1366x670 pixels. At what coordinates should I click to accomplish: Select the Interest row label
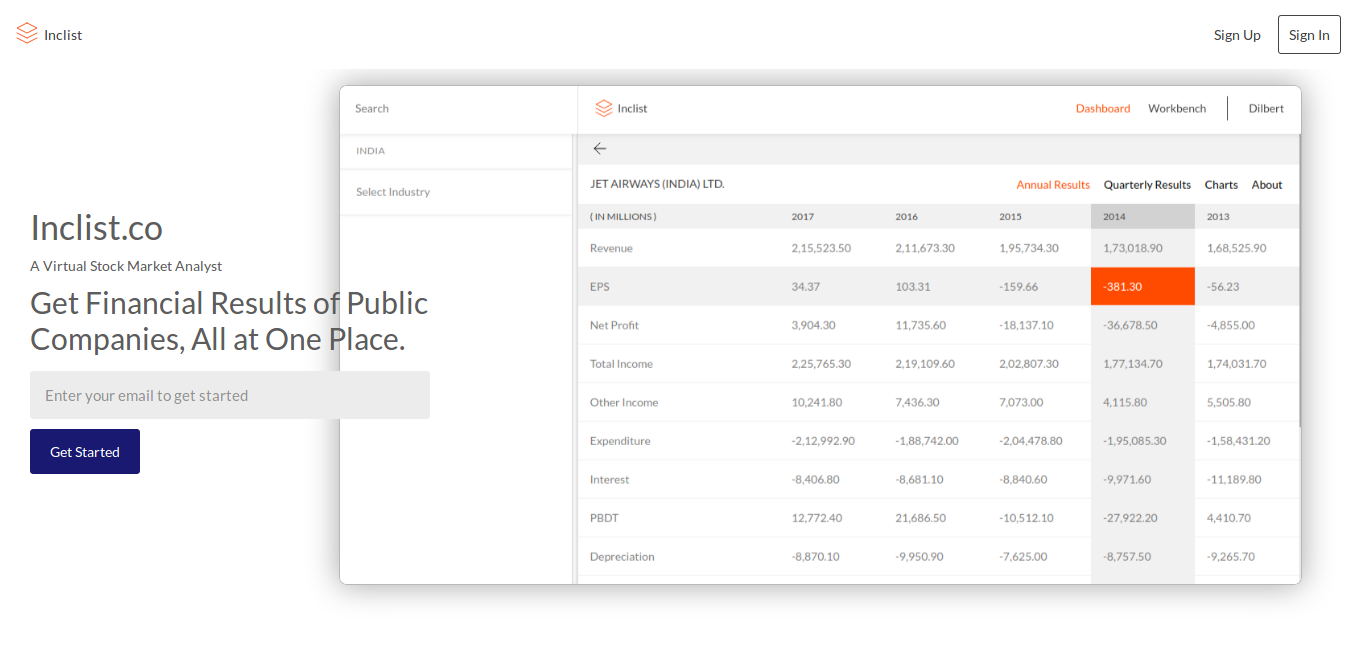click(x=610, y=480)
